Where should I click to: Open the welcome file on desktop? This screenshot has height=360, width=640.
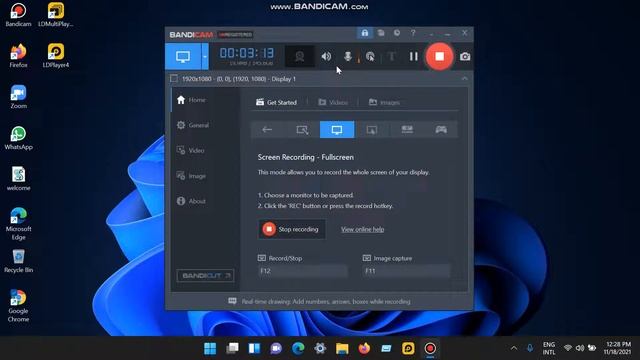(x=18, y=179)
